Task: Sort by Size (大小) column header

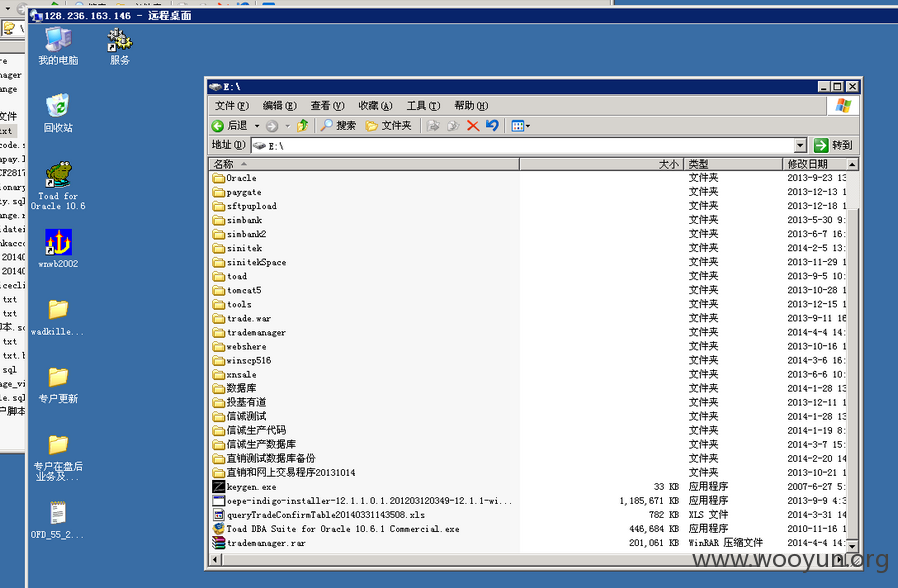Action: (601, 164)
